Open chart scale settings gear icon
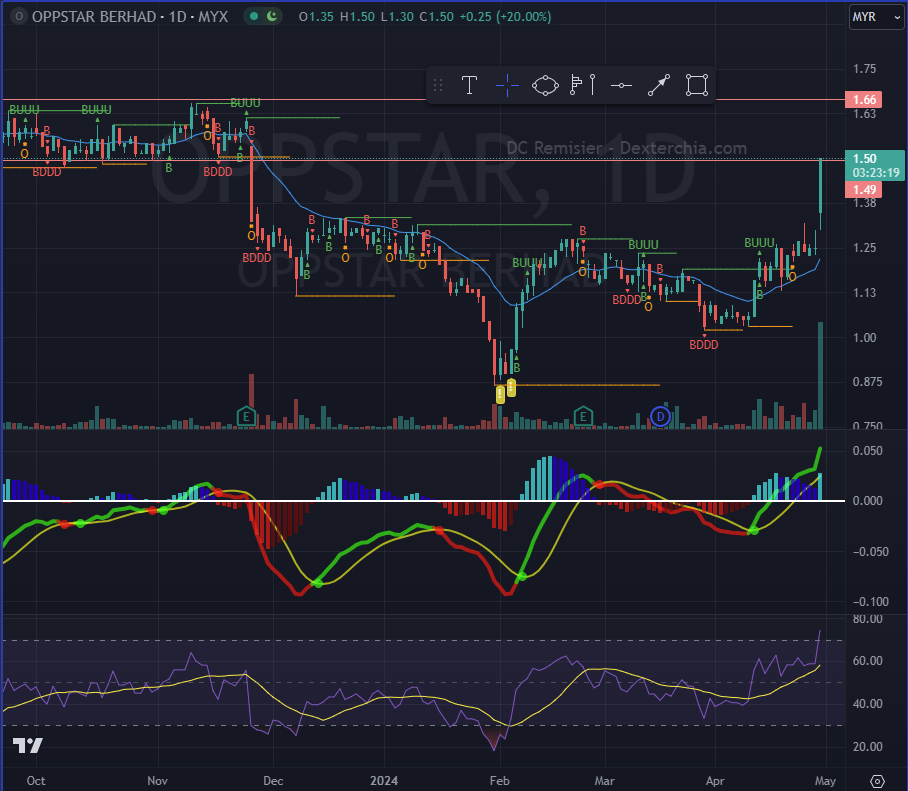908x791 pixels. click(x=877, y=781)
